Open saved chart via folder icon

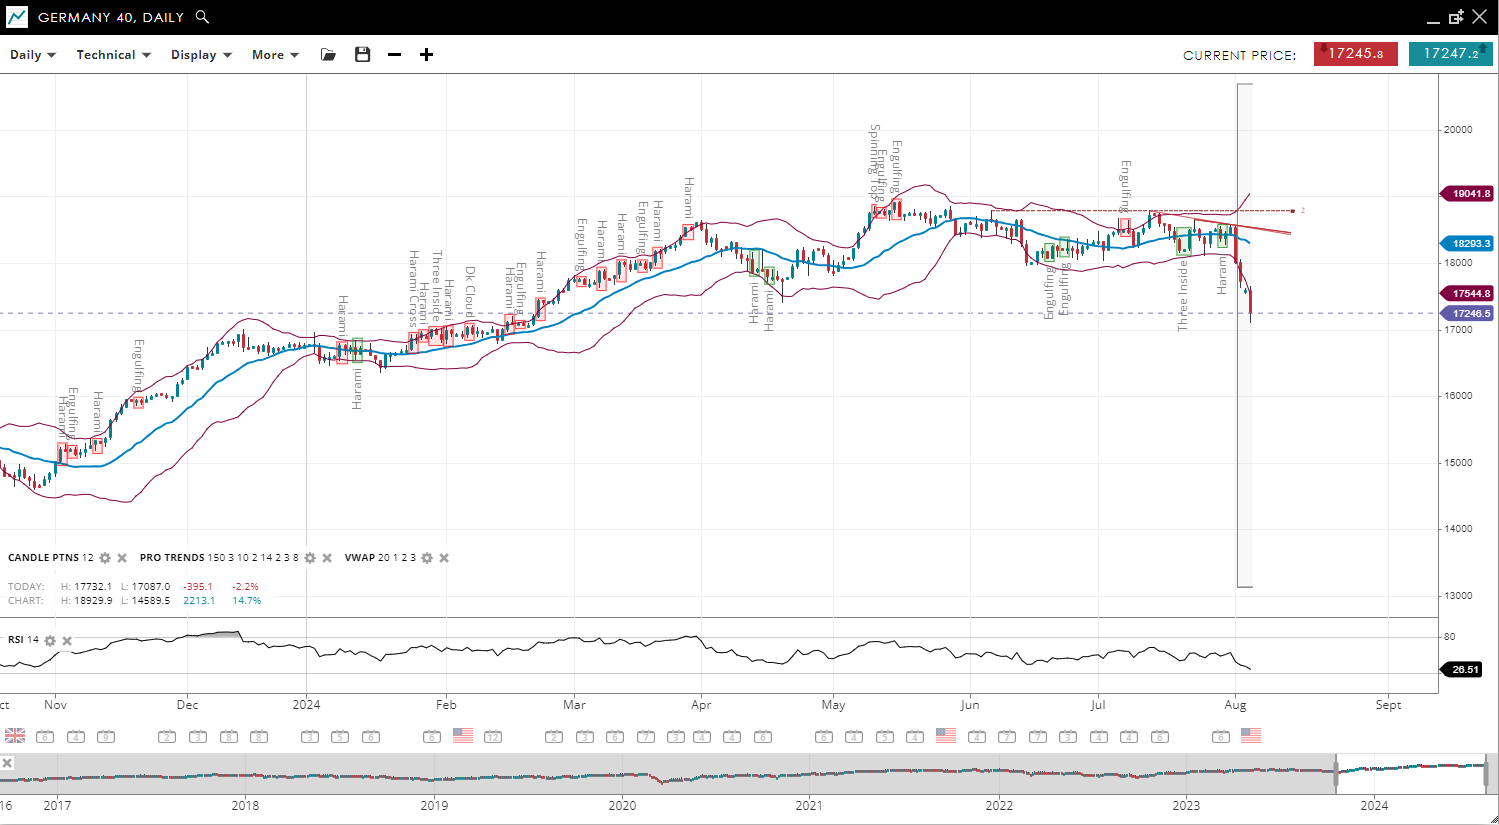[328, 55]
